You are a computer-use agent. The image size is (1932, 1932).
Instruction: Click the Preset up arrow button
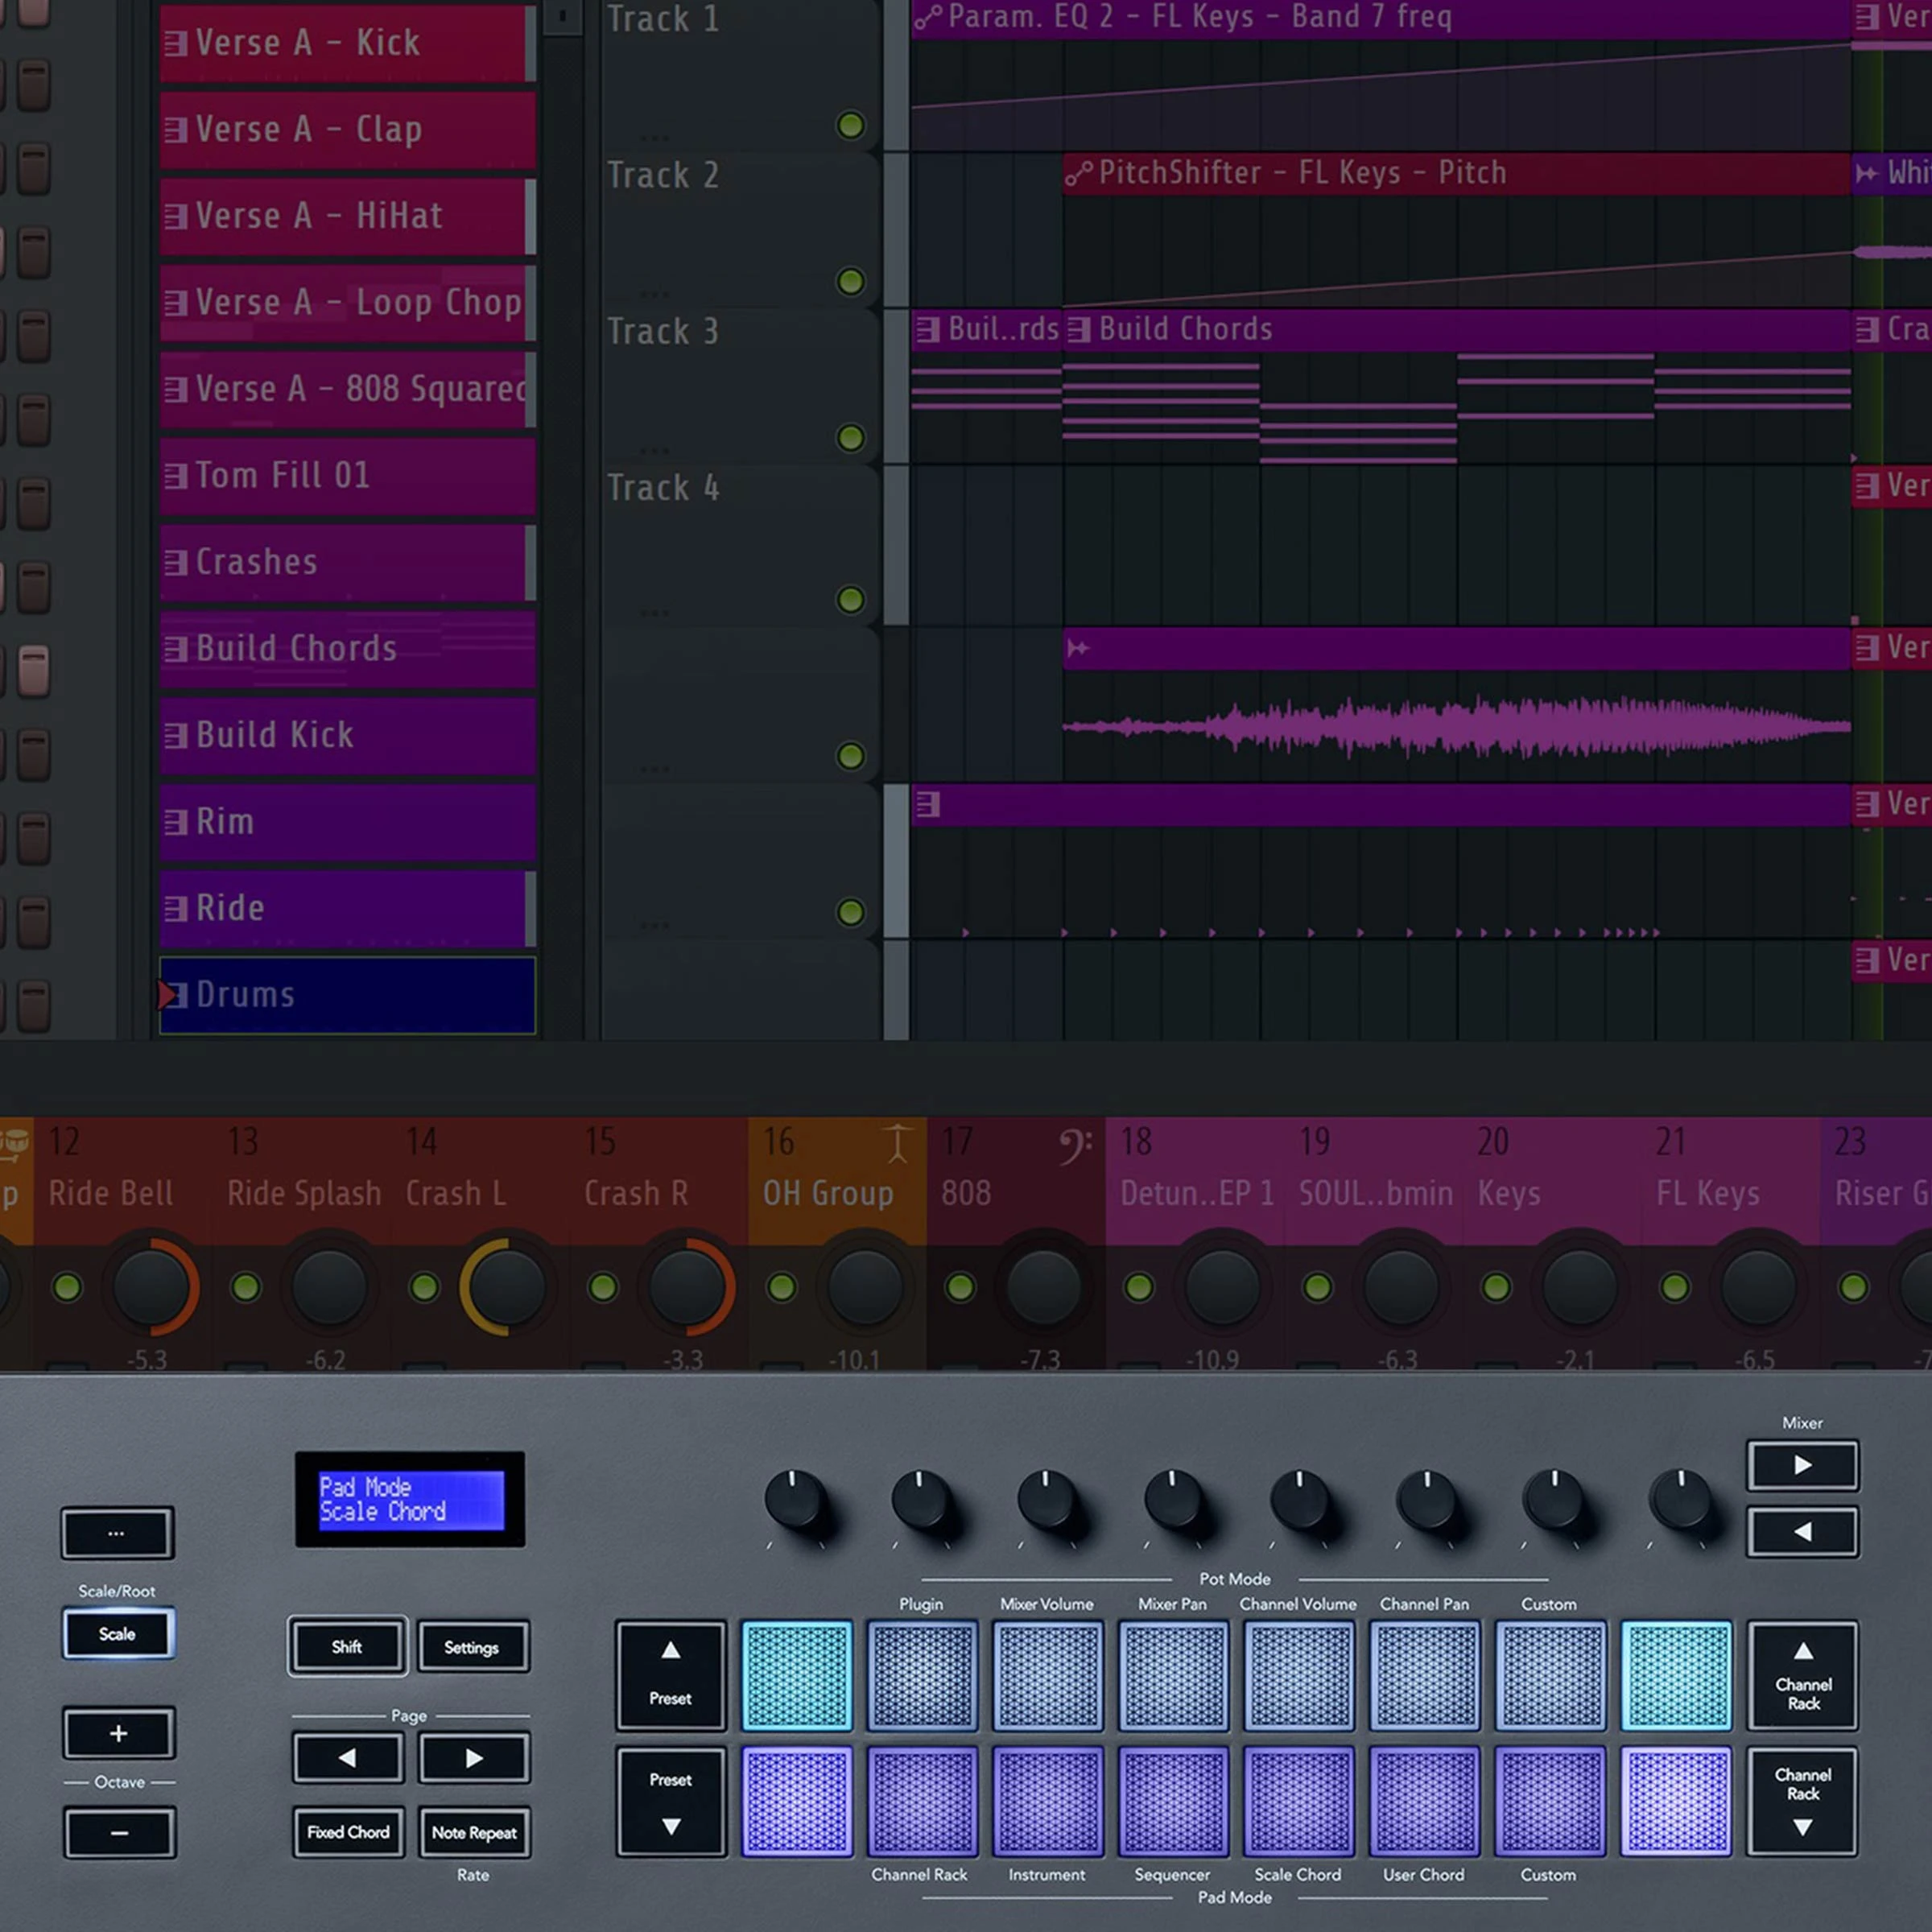coord(670,1675)
